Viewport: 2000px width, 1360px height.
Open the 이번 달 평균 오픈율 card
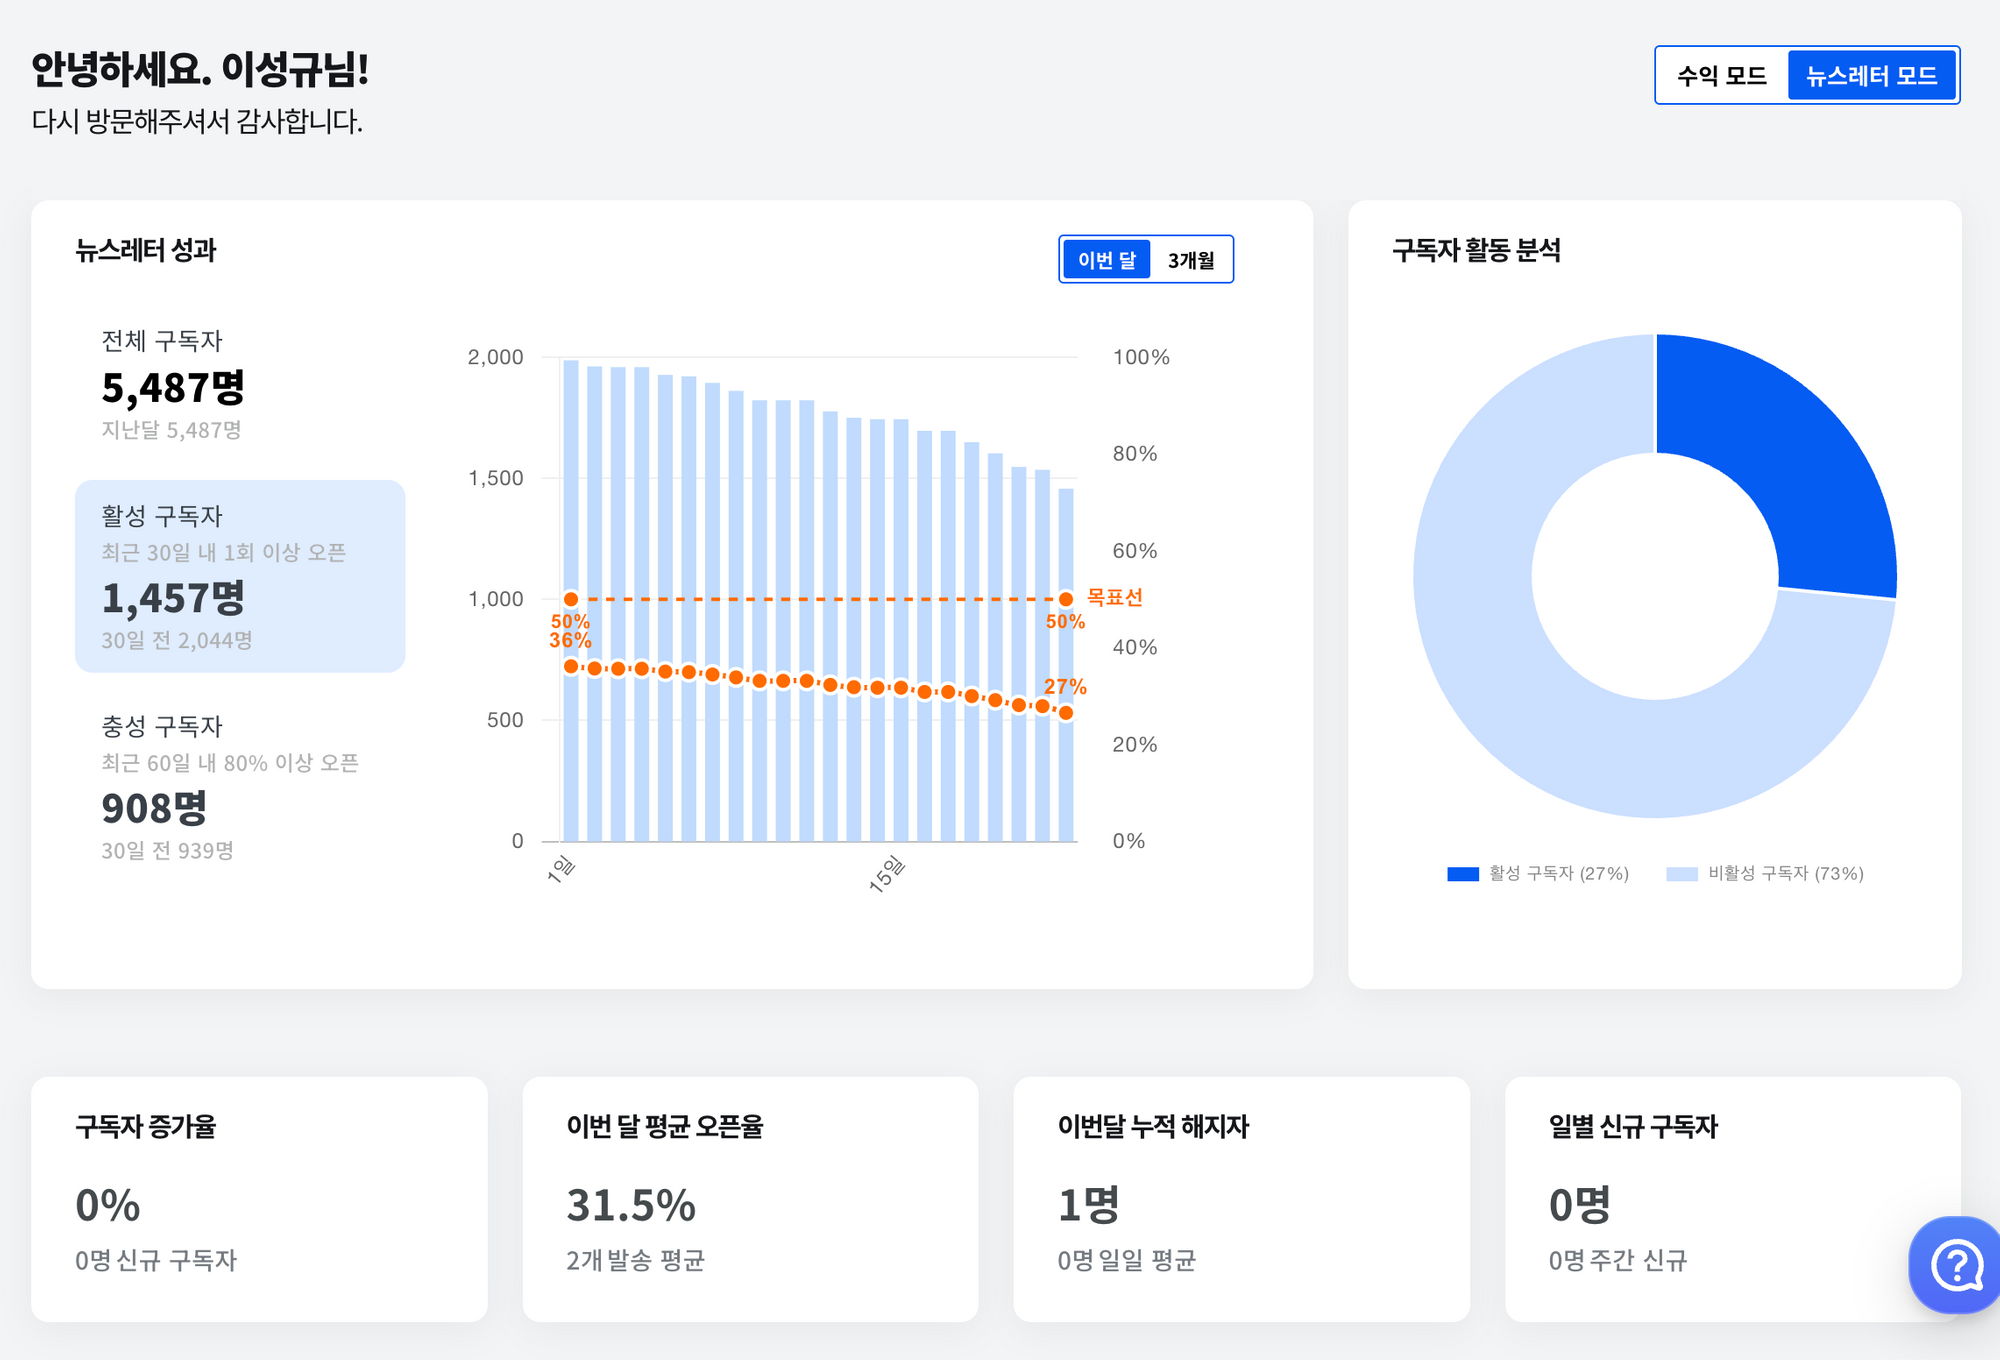pyautogui.click(x=750, y=1199)
